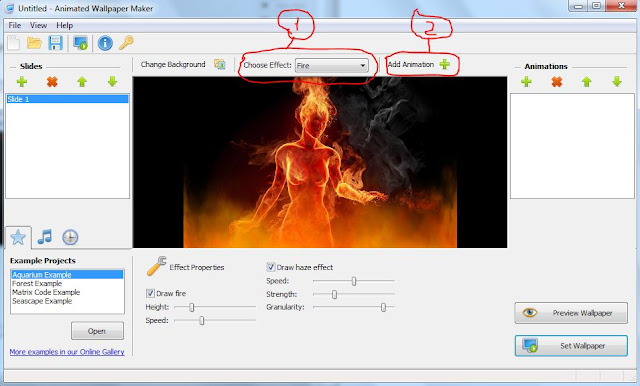Click the Change Background label
Image resolution: width=640 pixels, height=386 pixels.
173,64
